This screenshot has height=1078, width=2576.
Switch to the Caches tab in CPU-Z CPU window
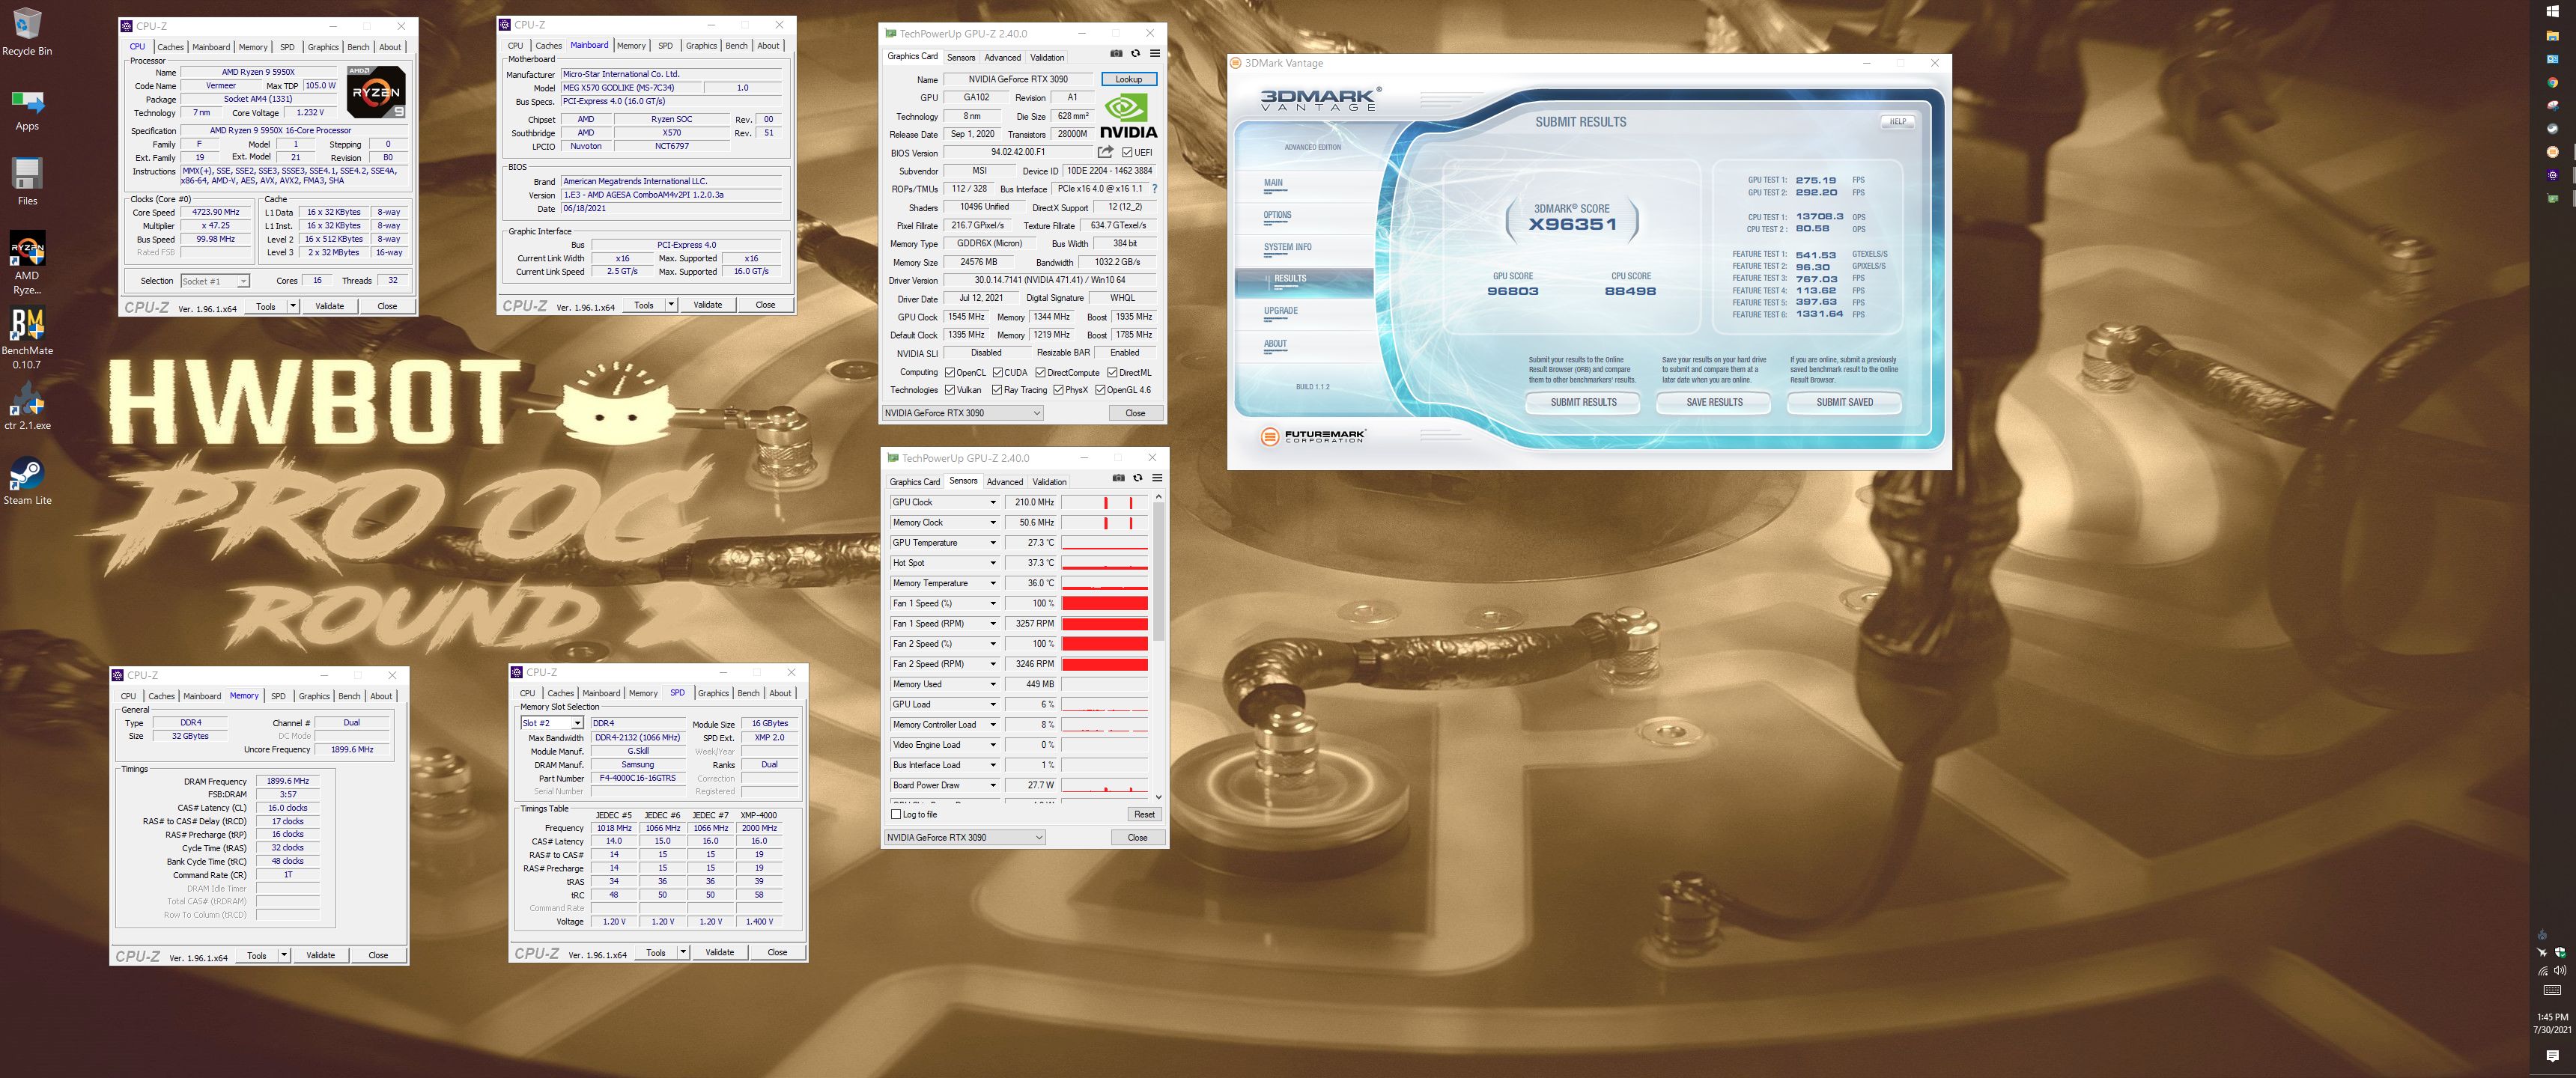click(x=171, y=47)
